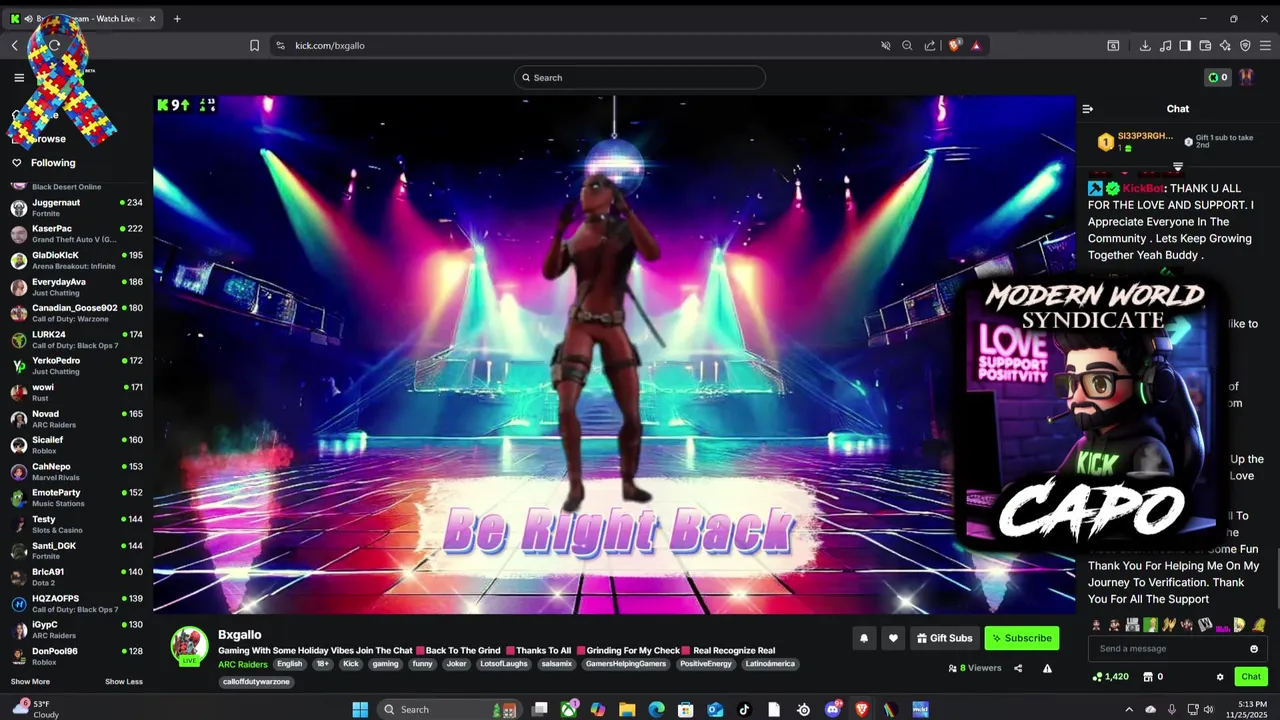Toggle the heart follow button

click(893, 638)
